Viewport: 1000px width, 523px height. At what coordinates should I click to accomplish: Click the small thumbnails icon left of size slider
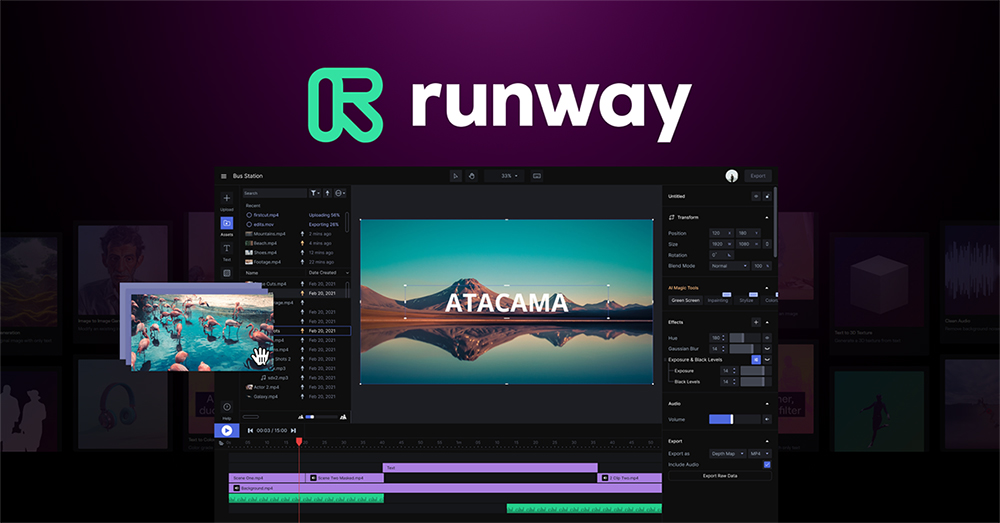[301, 417]
